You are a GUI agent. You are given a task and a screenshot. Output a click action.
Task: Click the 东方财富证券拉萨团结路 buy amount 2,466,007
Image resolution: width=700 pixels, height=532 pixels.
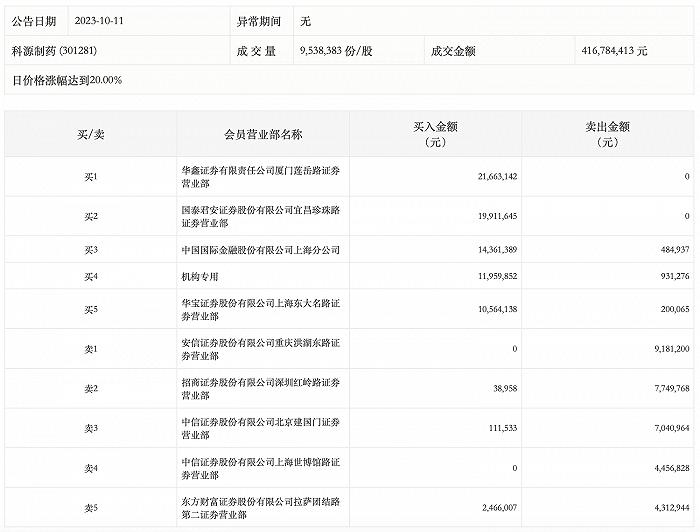click(x=490, y=508)
